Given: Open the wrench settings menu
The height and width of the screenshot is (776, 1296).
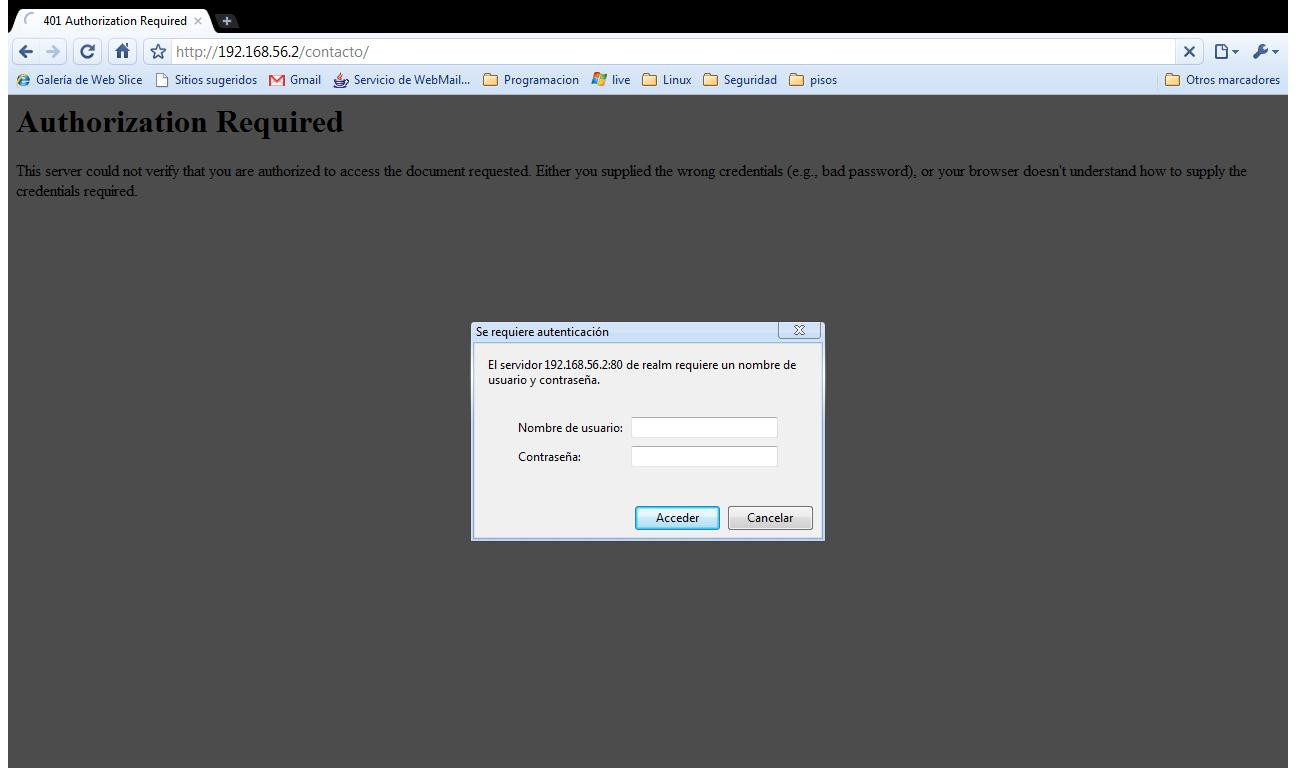Looking at the screenshot, I should (x=1266, y=52).
